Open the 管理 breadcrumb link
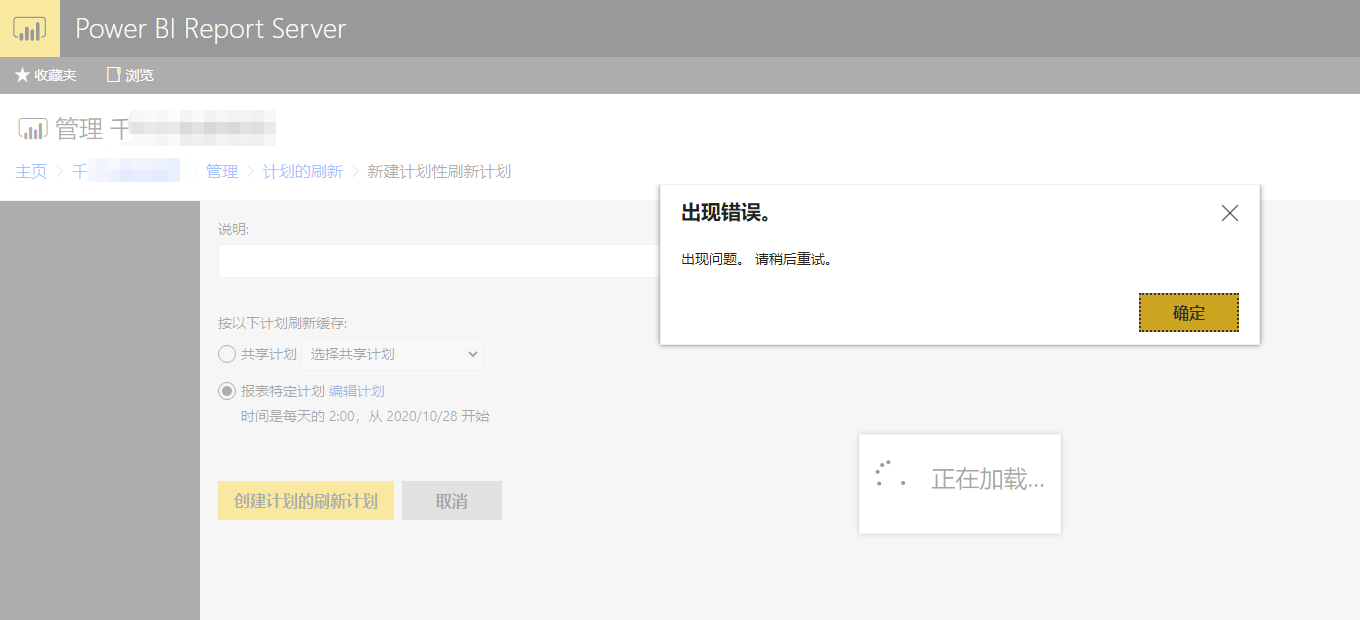1360x620 pixels. 222,171
